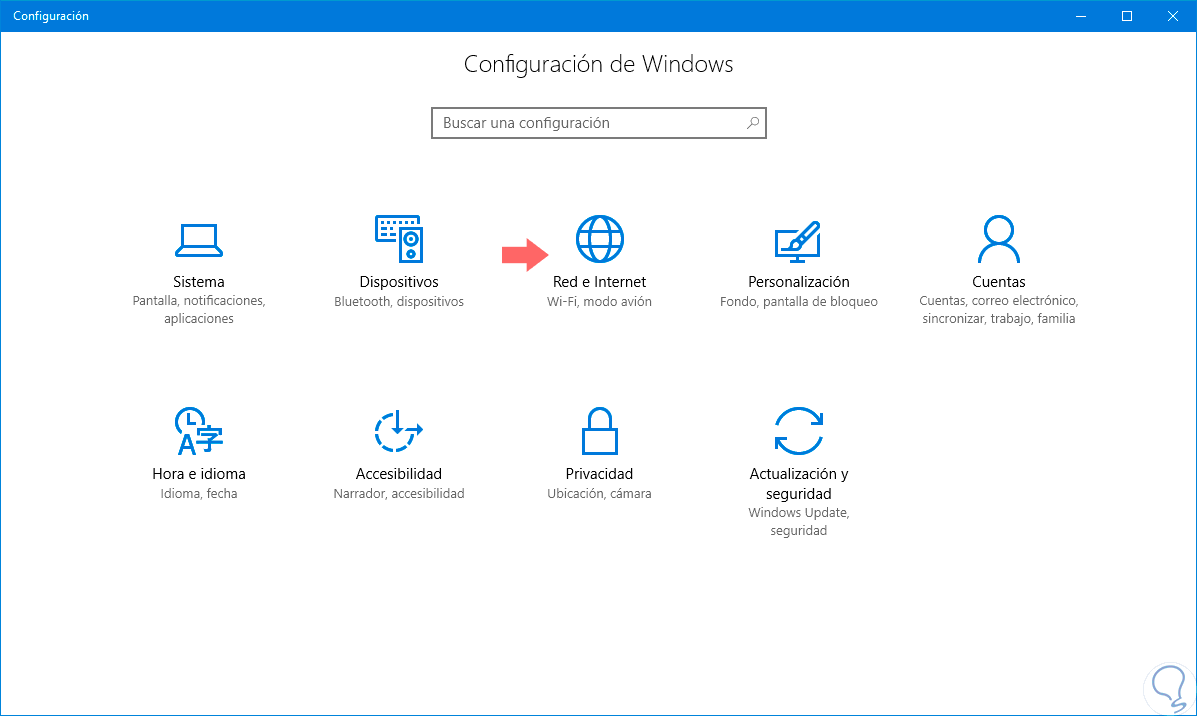Focus the Buscar una configuración field
Viewport: 1197px width, 716px height.
pyautogui.click(x=590, y=123)
